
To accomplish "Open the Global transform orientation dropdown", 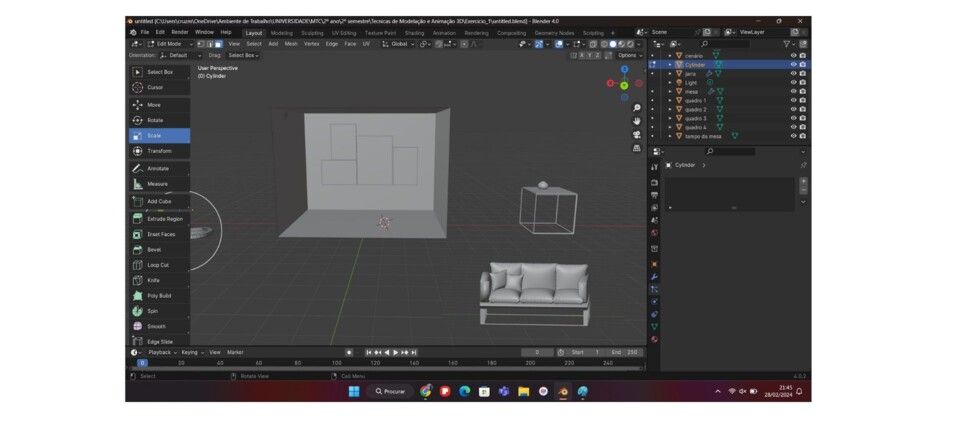I will 399,44.
